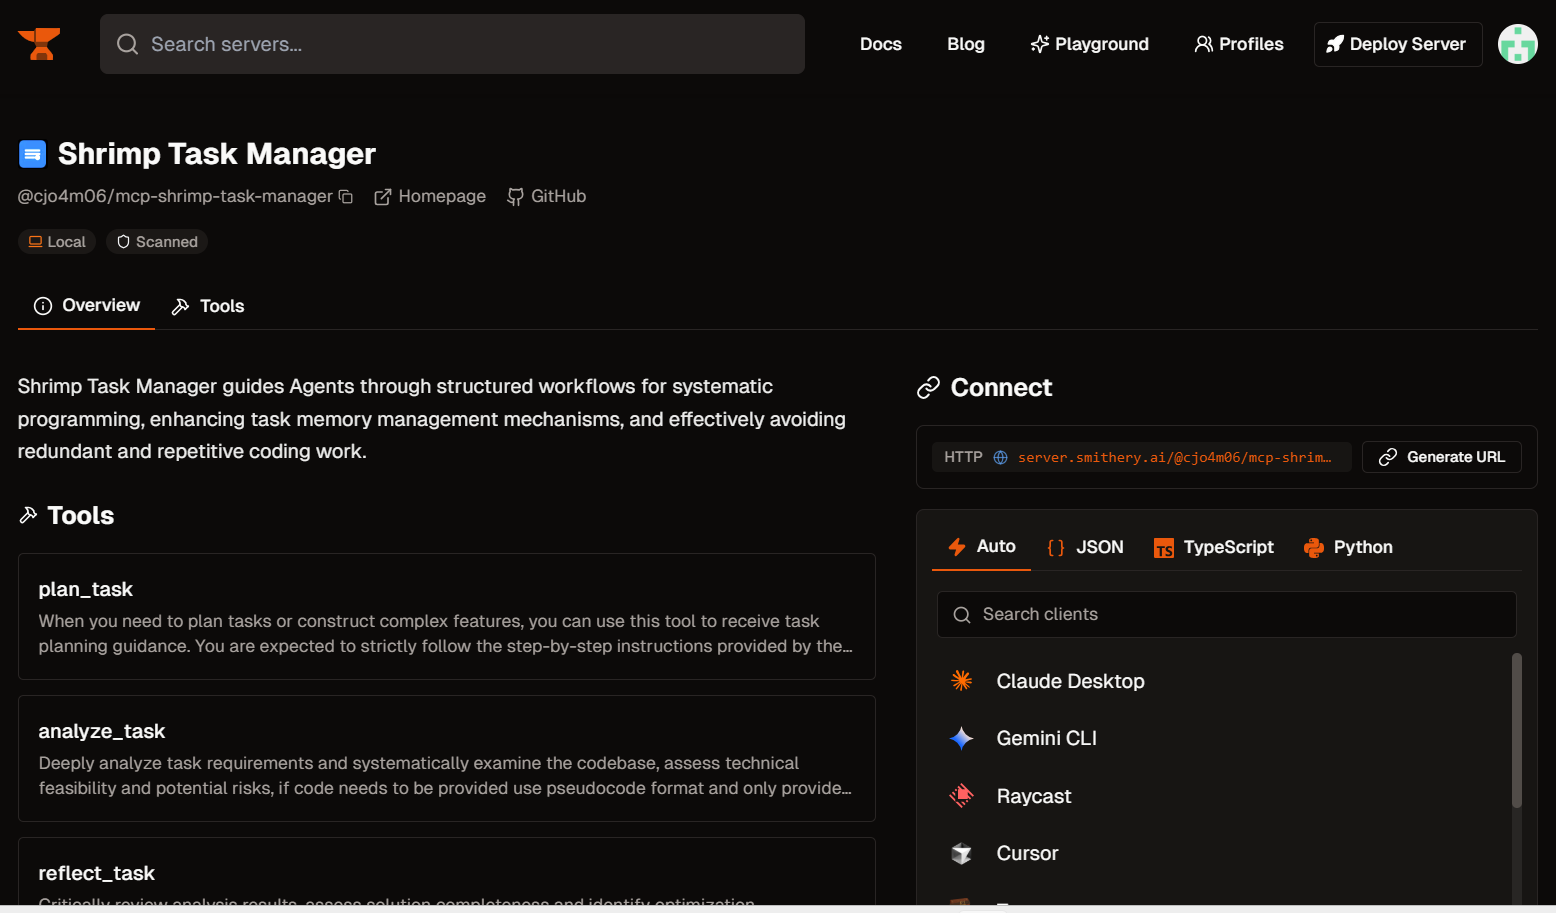
Task: Open the user avatar menu
Action: coord(1518,44)
